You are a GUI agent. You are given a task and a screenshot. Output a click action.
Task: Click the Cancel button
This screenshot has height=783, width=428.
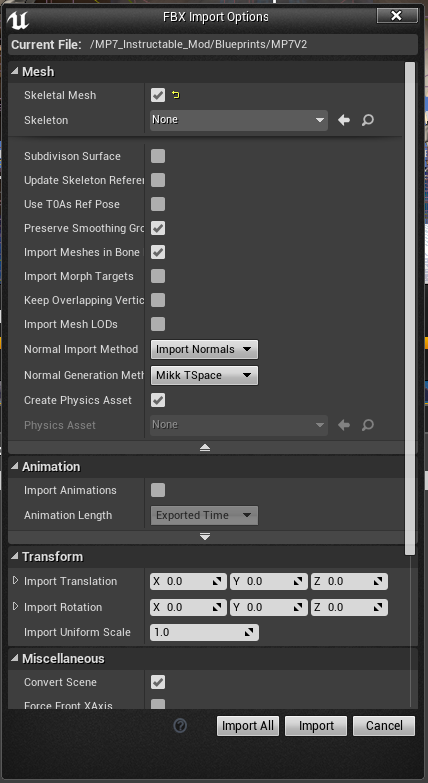(x=384, y=726)
